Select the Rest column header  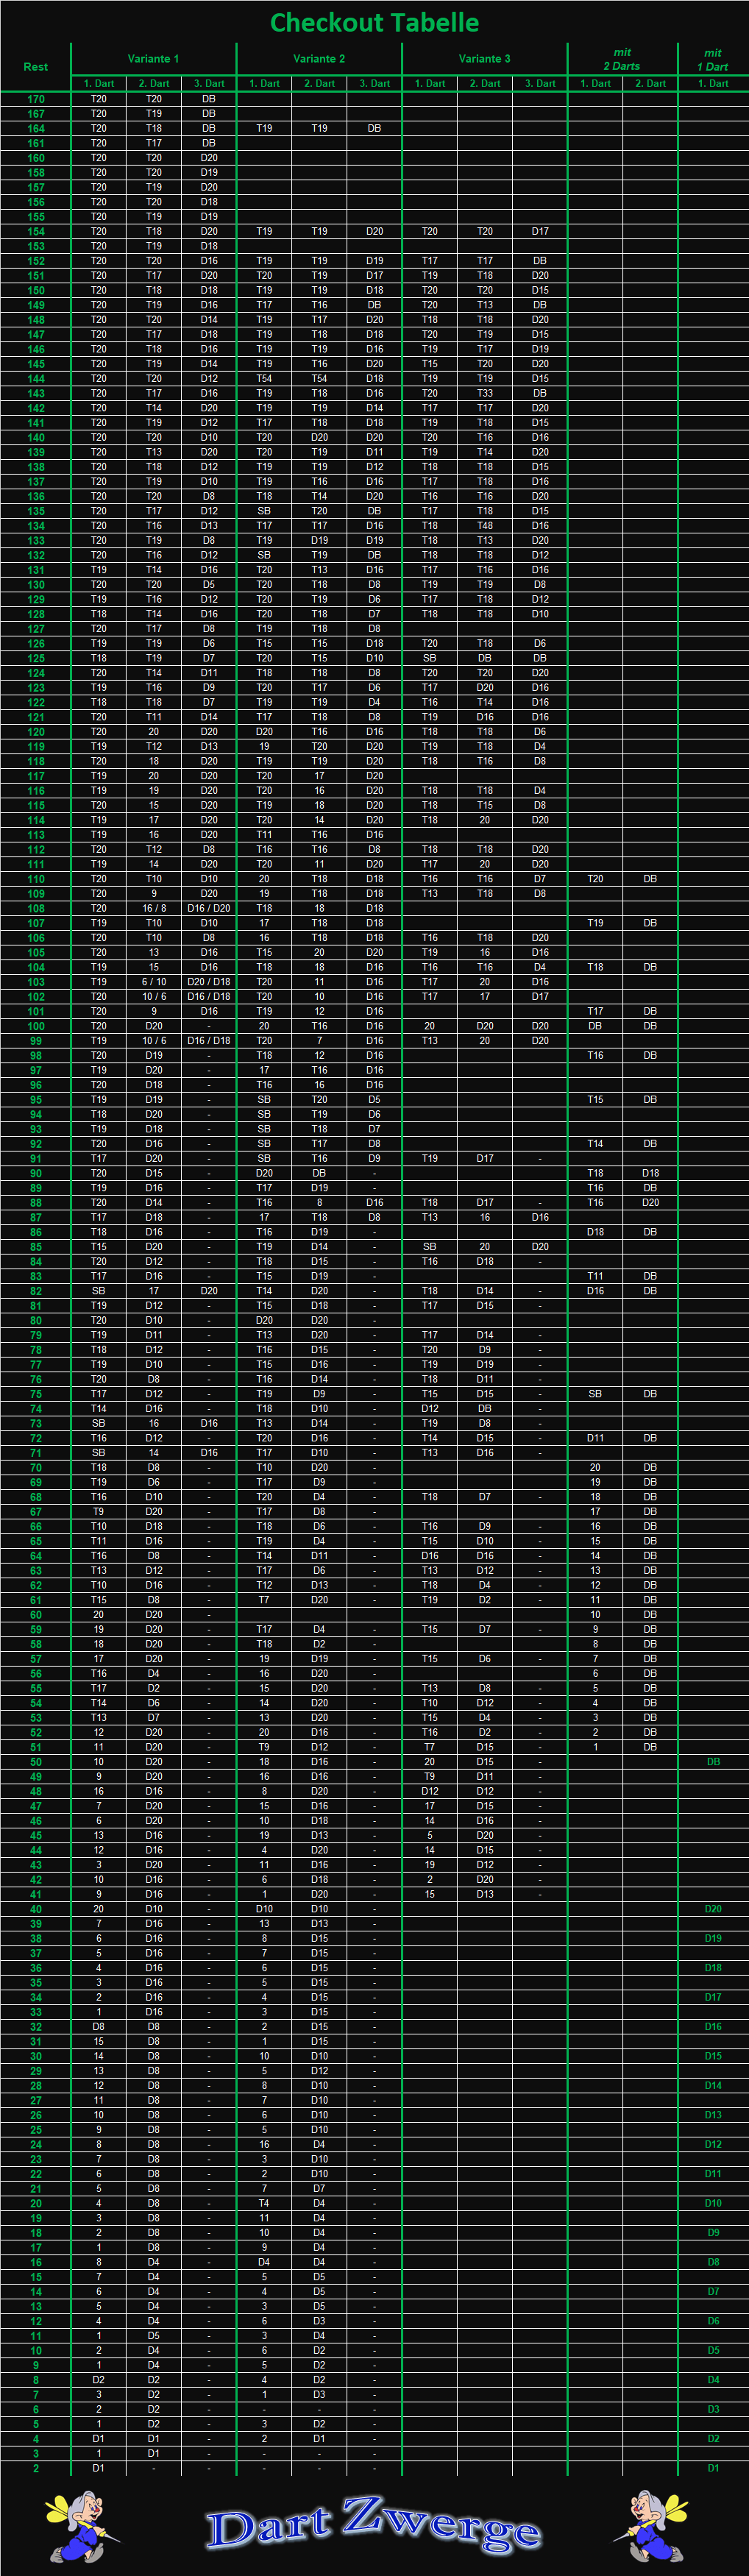(36, 67)
